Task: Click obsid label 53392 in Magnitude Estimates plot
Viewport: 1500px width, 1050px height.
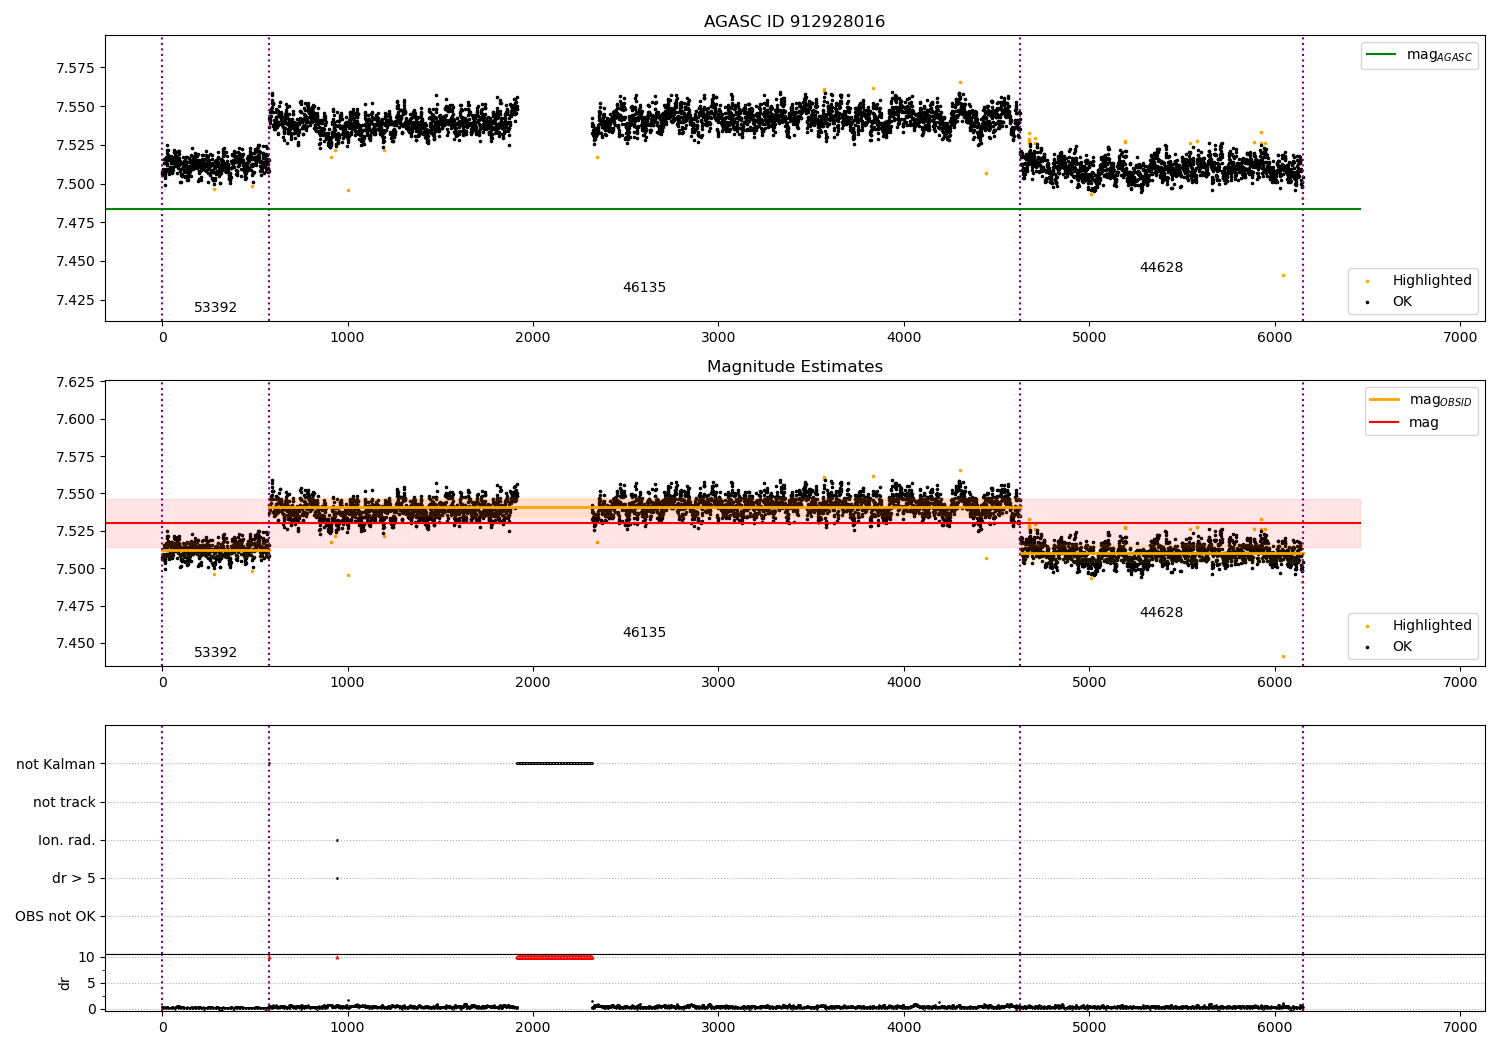Action: 215,652
